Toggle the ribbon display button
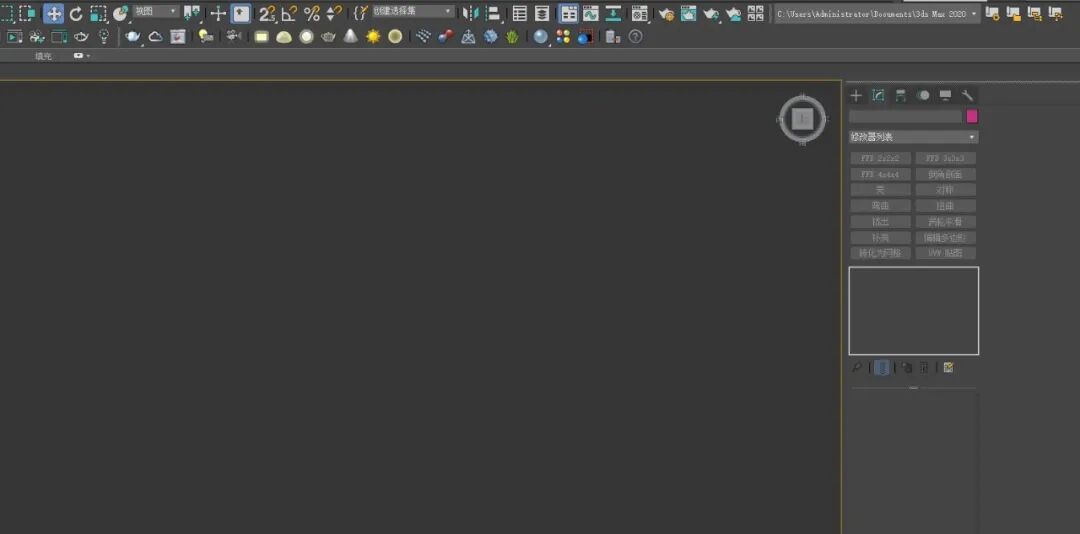Image resolution: width=1080 pixels, height=534 pixels. coord(568,13)
